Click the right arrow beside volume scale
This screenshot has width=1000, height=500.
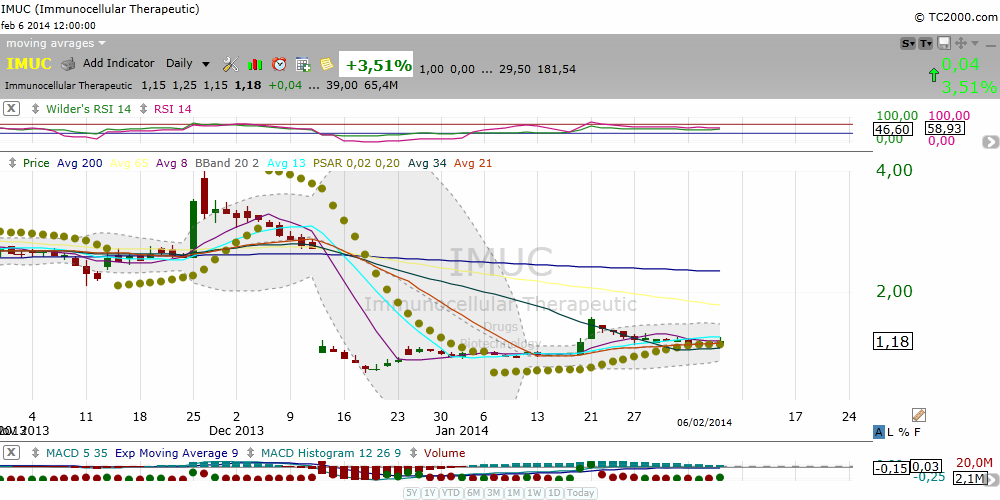coord(991,478)
